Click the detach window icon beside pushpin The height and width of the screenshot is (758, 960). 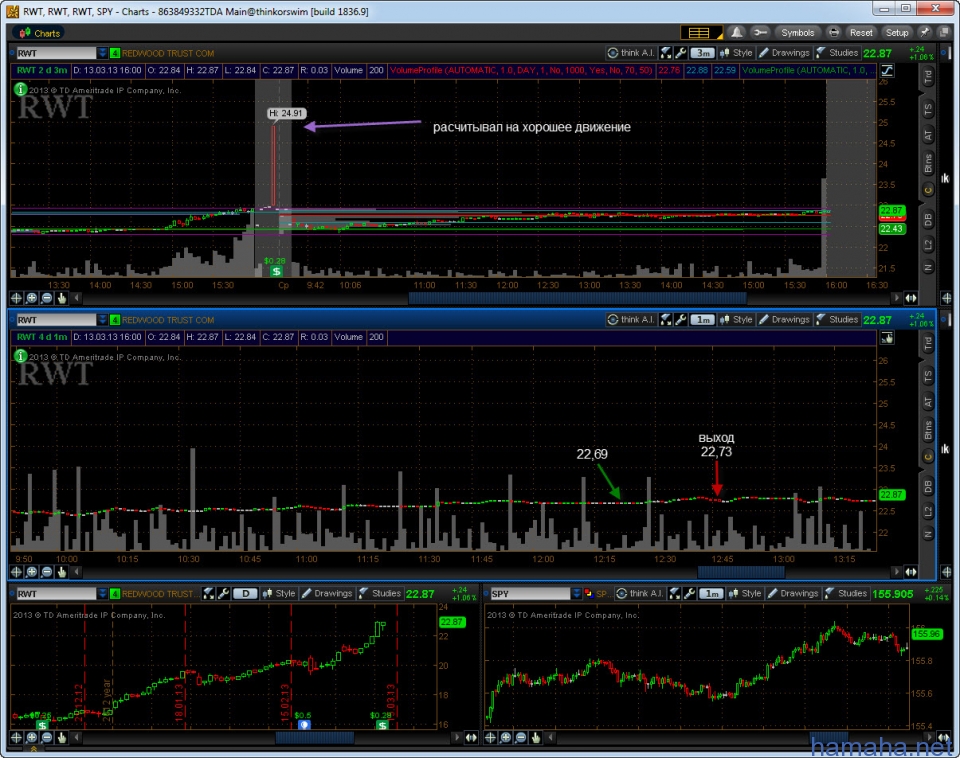click(945, 32)
